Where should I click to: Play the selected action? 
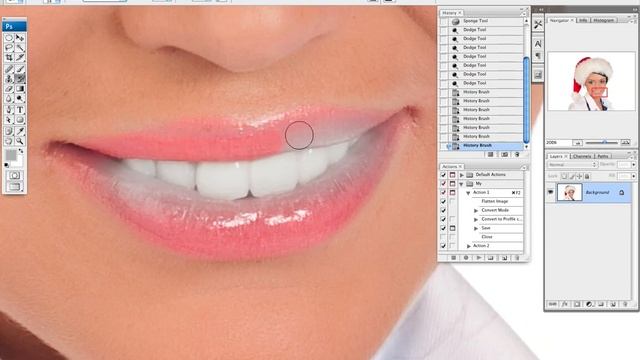pyautogui.click(x=478, y=258)
